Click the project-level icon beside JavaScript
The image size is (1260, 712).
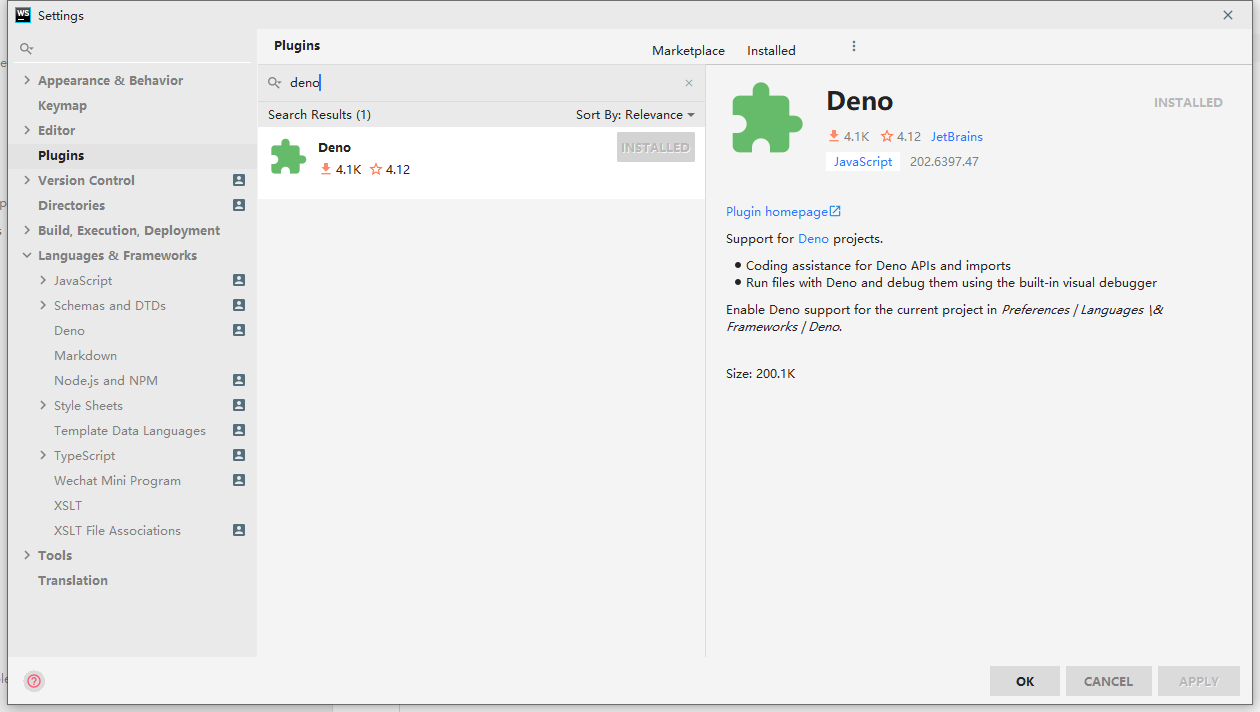[239, 280]
